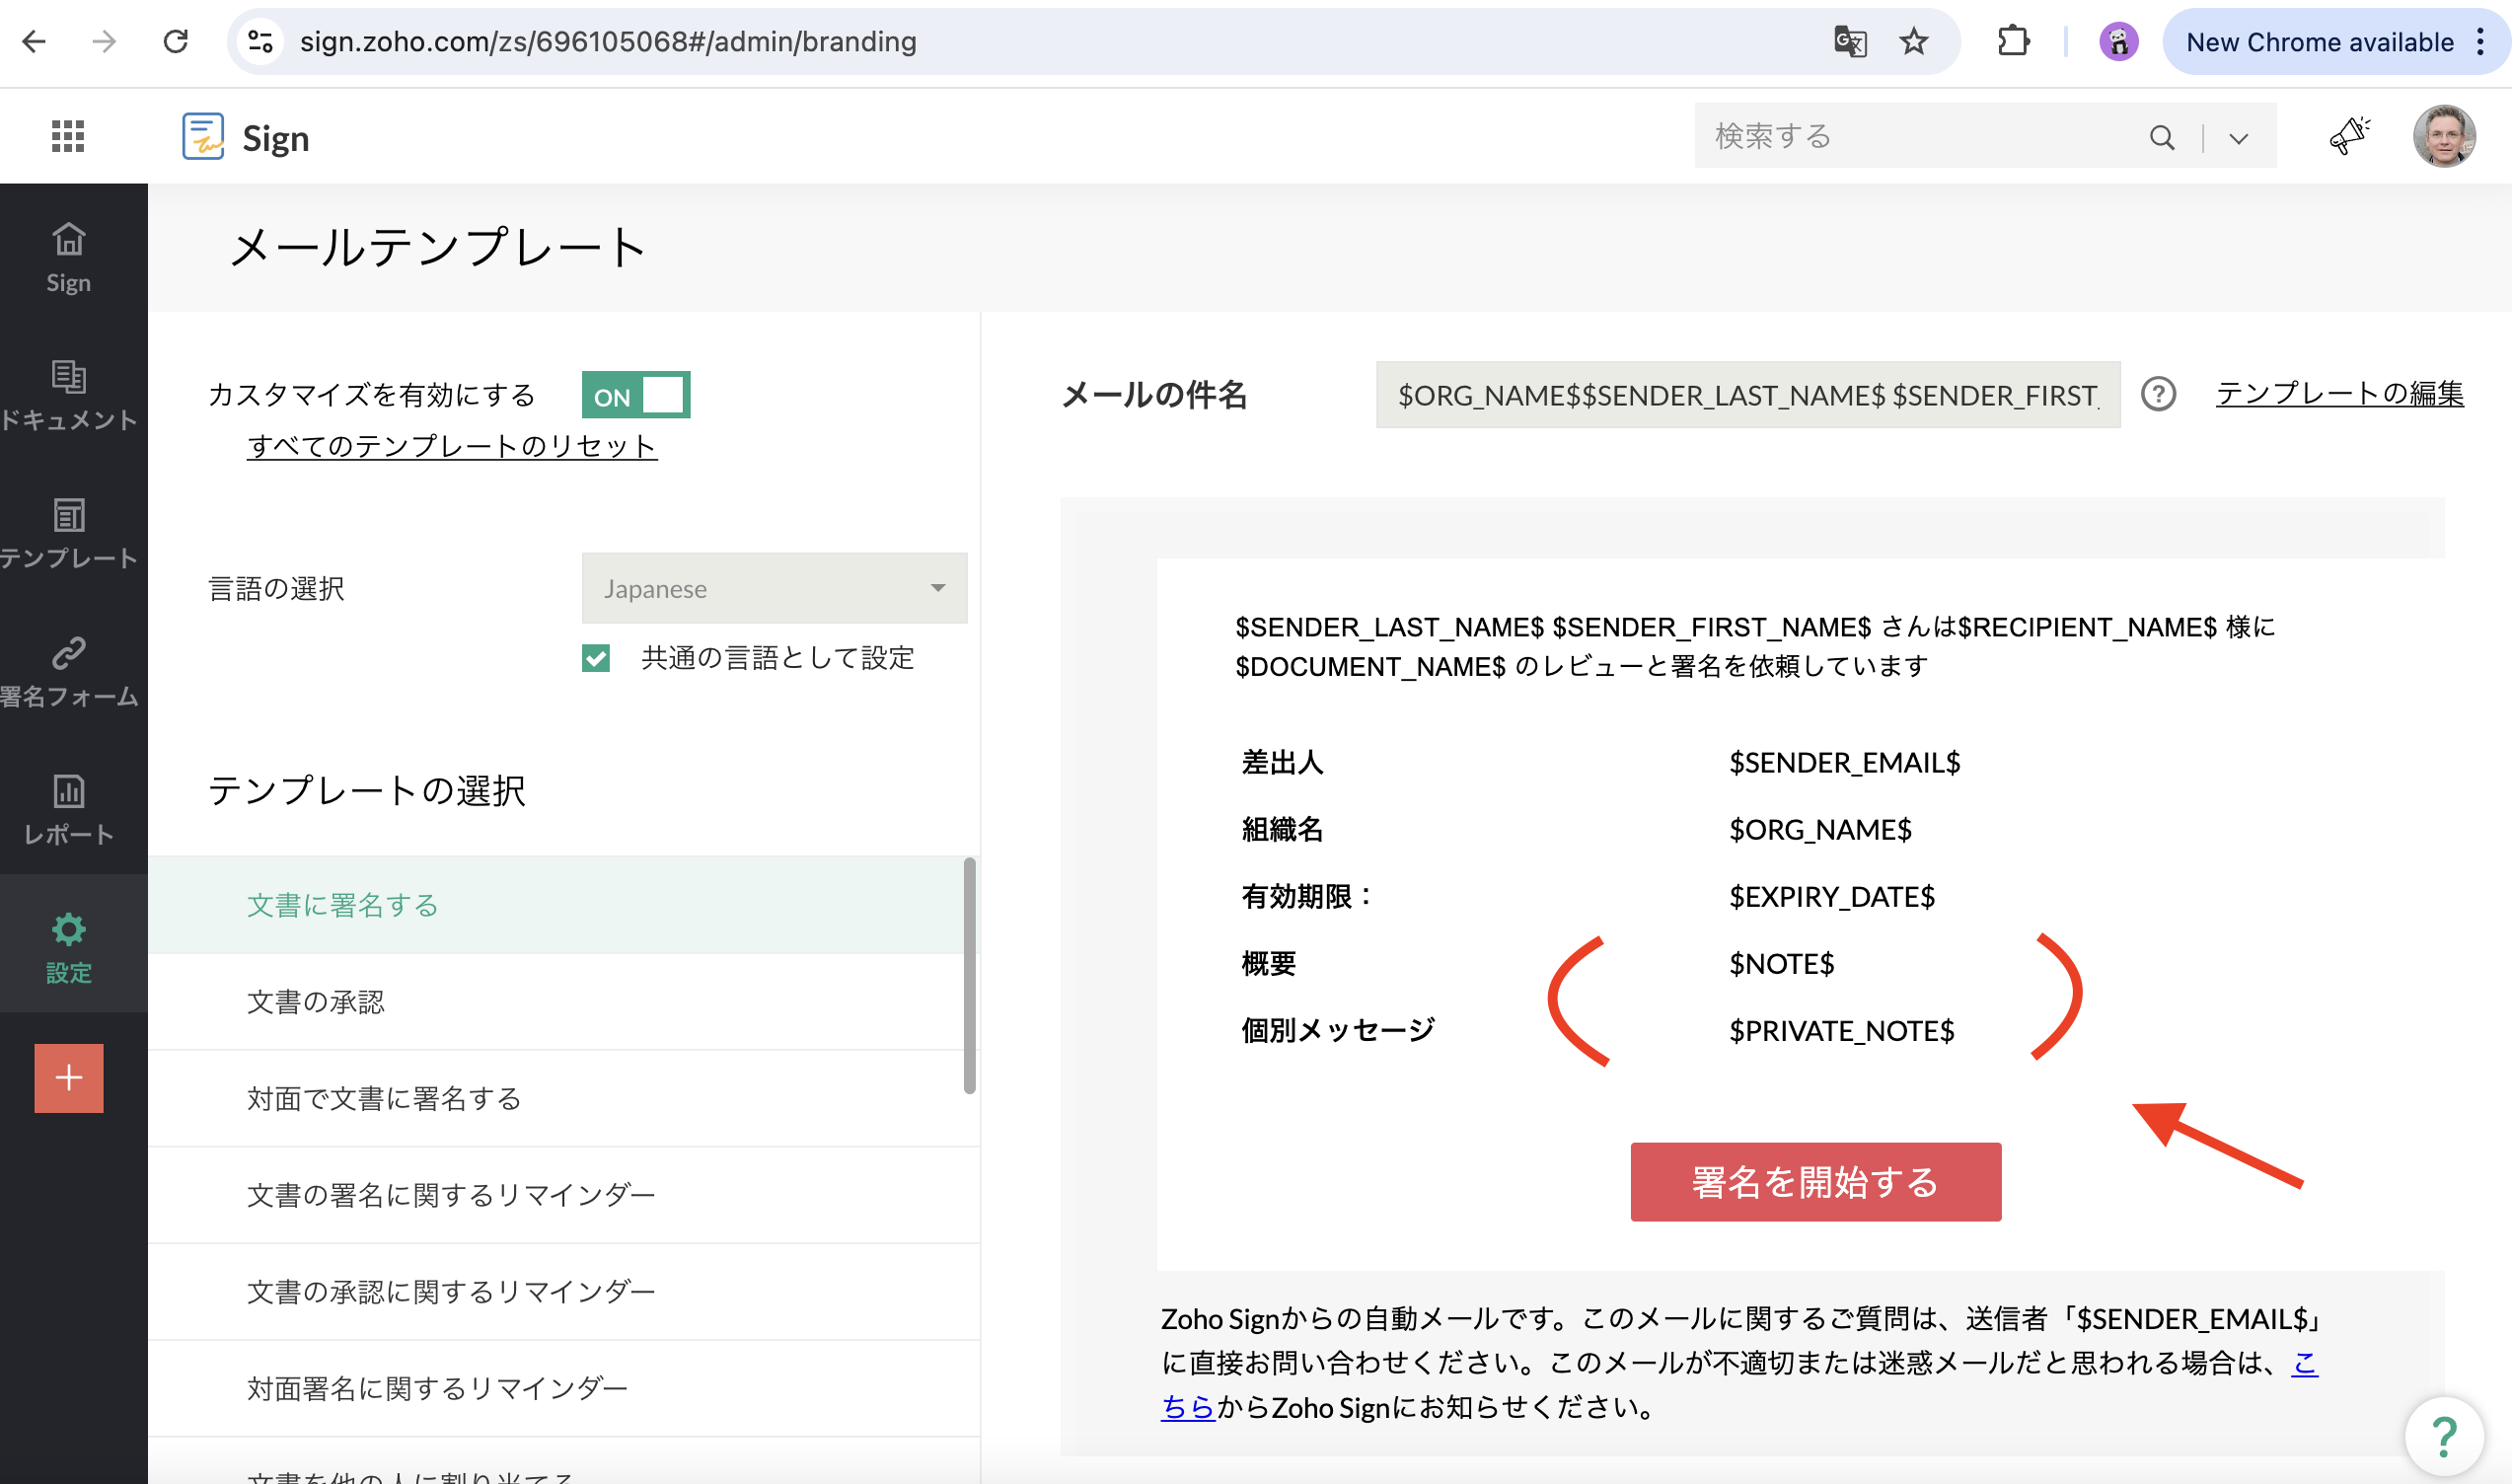Open the Japanese language dropdown
Screen dimensions: 2512x1484
(x=774, y=588)
